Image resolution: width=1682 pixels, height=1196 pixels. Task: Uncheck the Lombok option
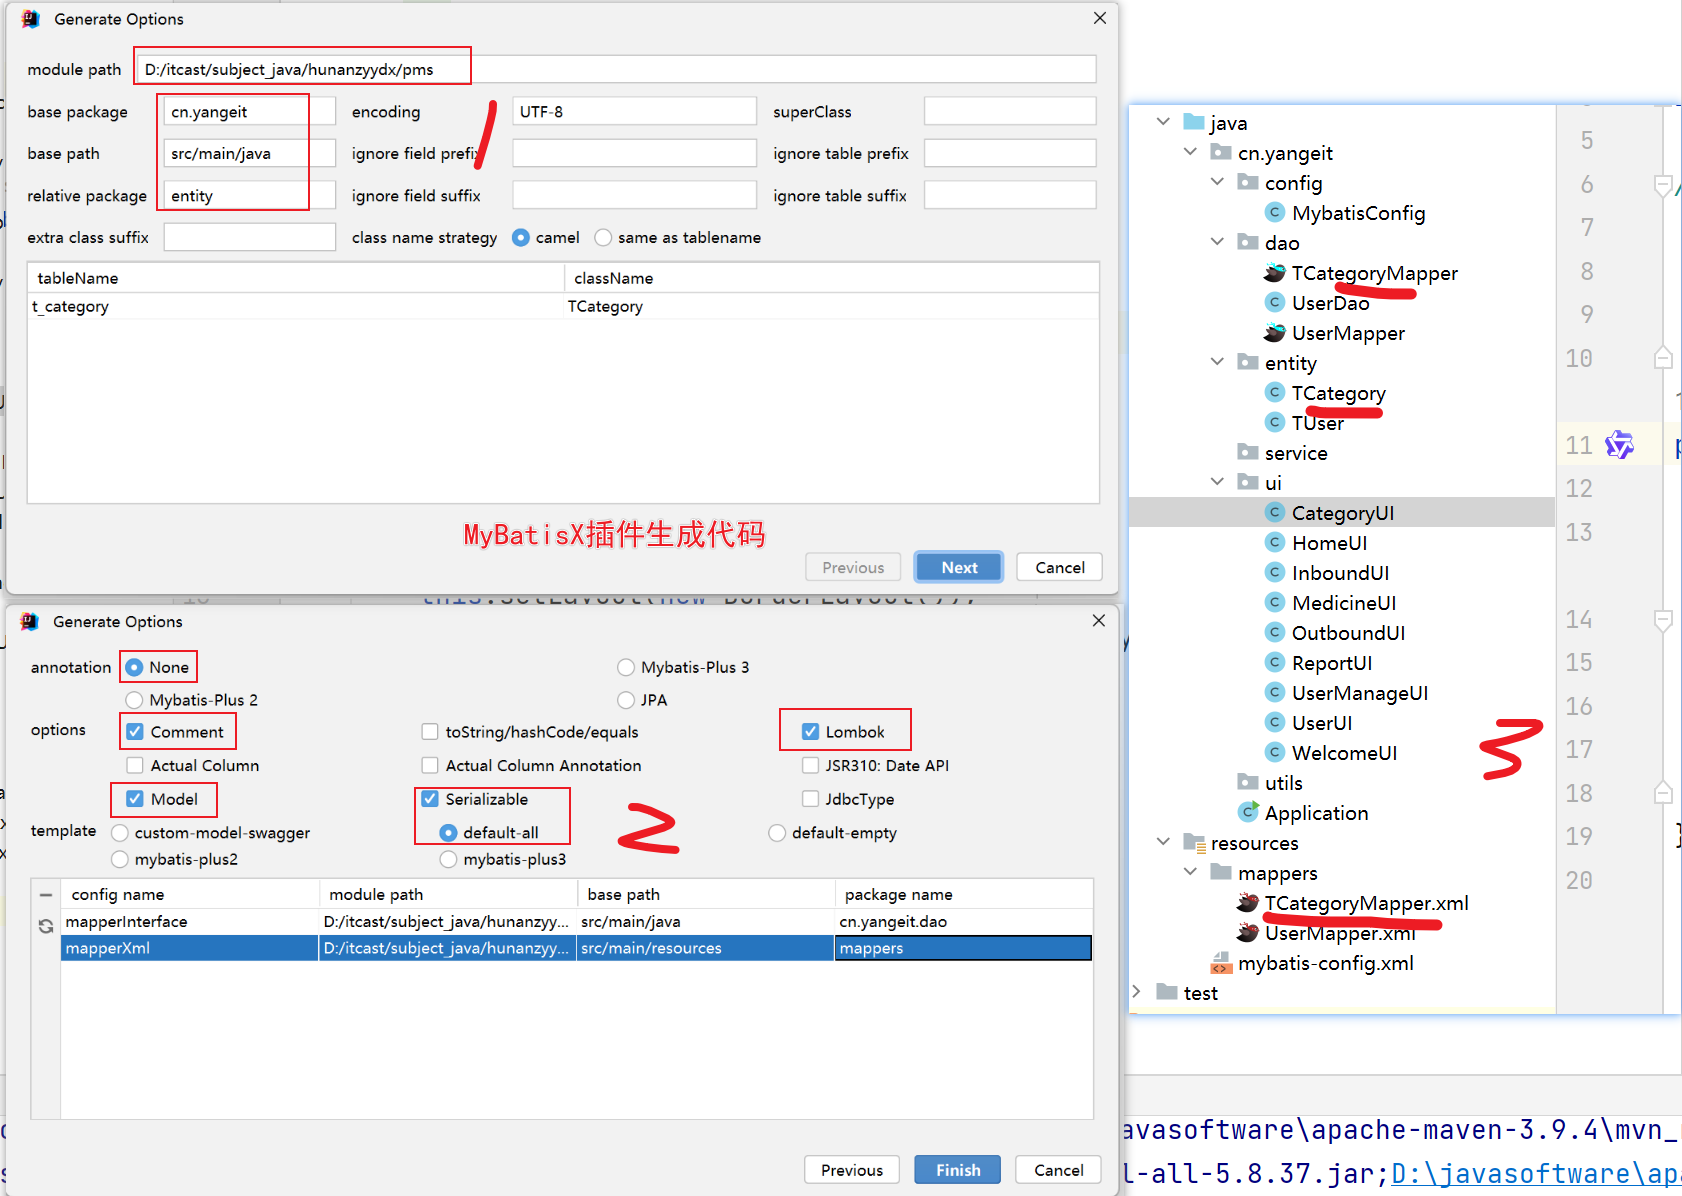(x=811, y=732)
